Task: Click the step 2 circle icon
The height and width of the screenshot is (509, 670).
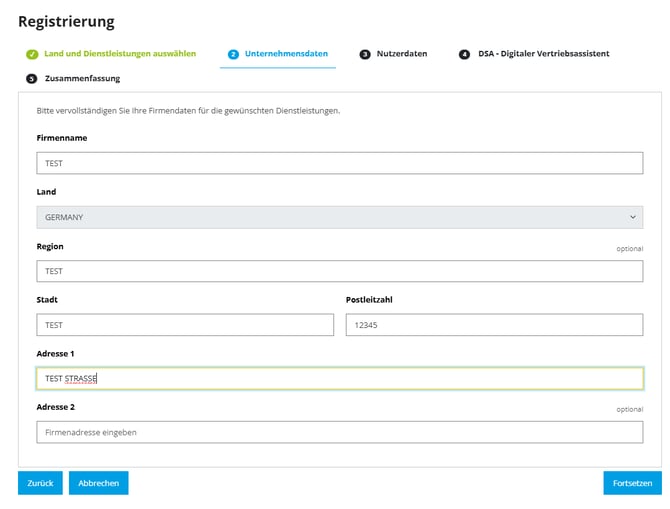Action: tap(233, 54)
